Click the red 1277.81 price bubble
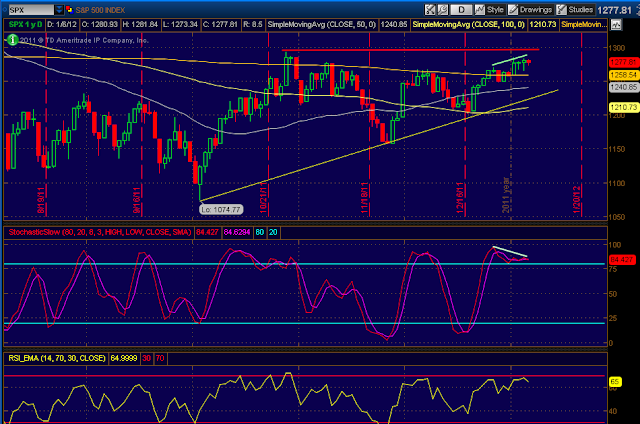The height and width of the screenshot is (424, 640). point(623,62)
